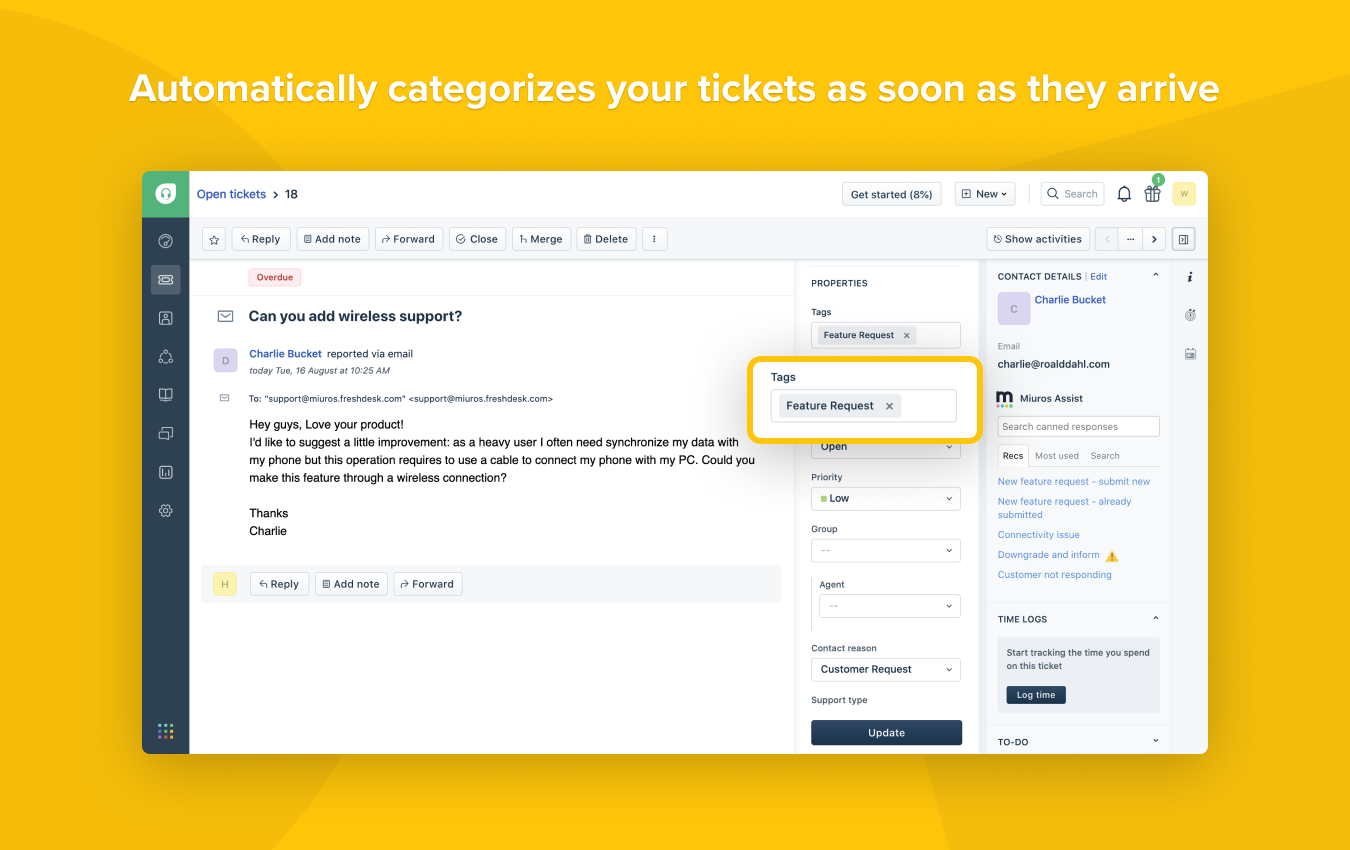Open more actions three-dot menu
1350x850 pixels.
655,239
